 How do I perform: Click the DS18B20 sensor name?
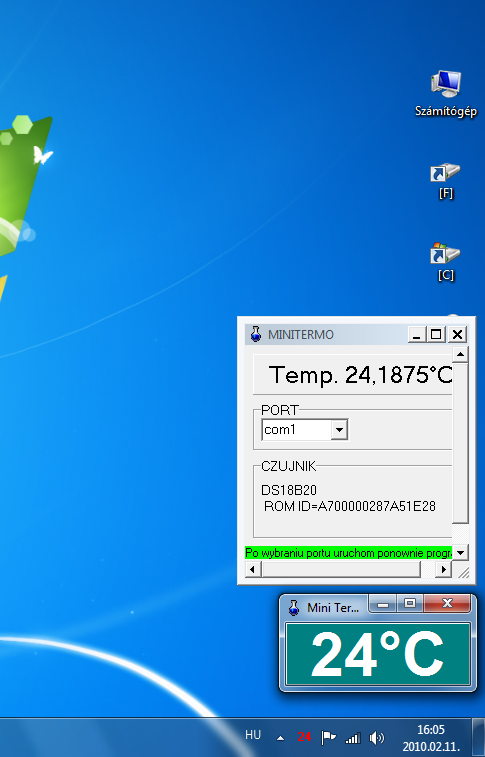click(x=289, y=490)
